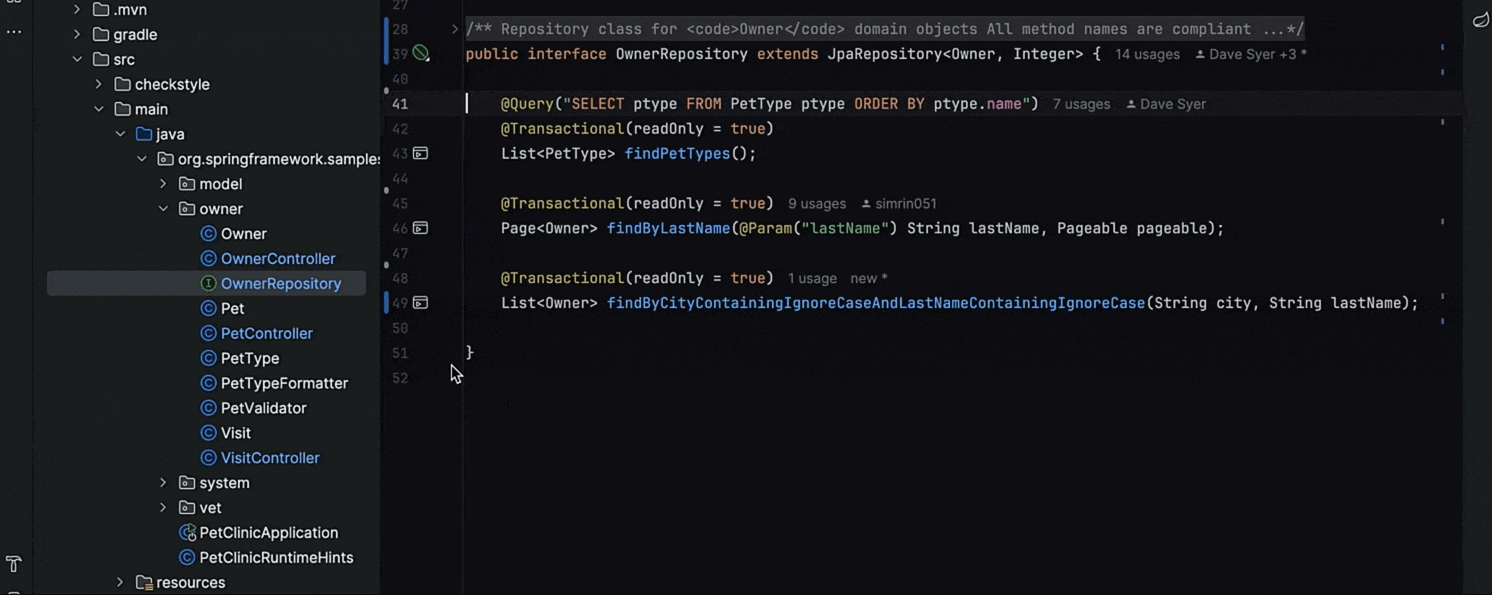Expand the folded Javadoc comment on line 28

click(x=455, y=29)
